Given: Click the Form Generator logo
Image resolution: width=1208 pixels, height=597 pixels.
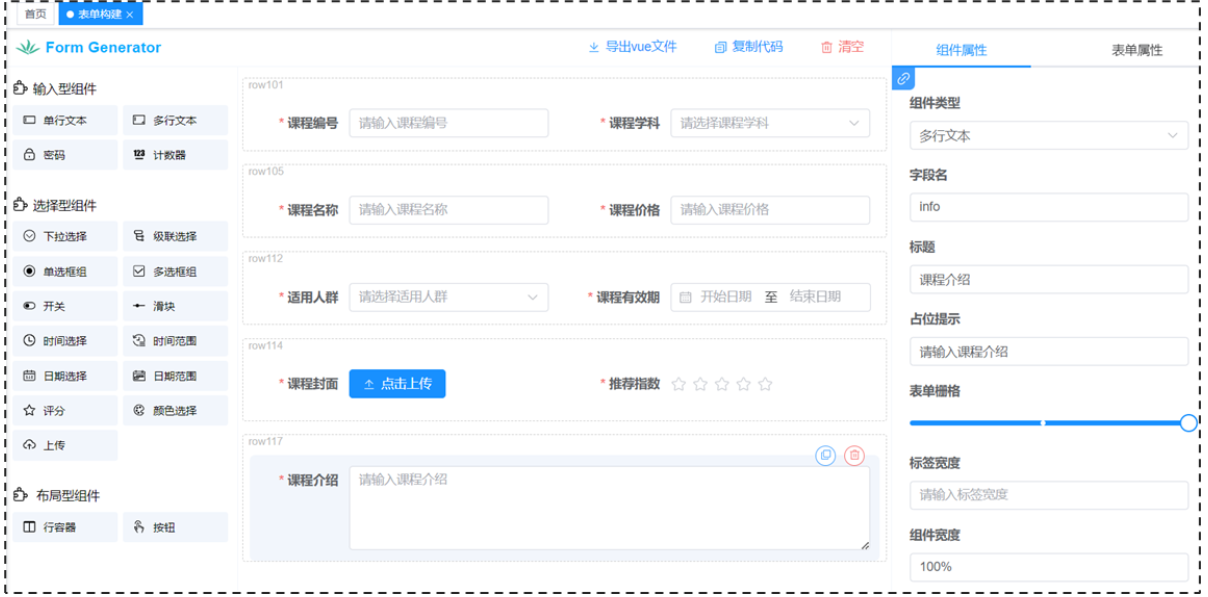Looking at the screenshot, I should point(89,47).
